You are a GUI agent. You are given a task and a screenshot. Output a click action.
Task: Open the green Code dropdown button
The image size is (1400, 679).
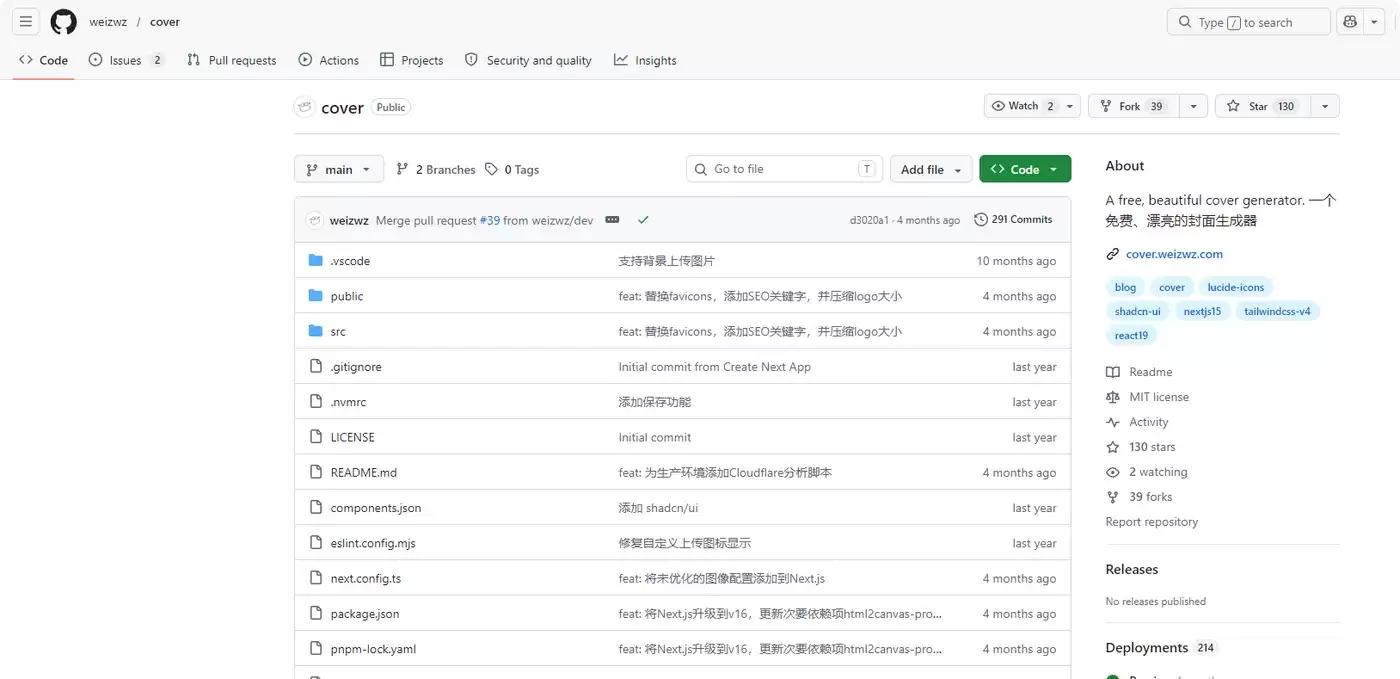[x=1025, y=169]
